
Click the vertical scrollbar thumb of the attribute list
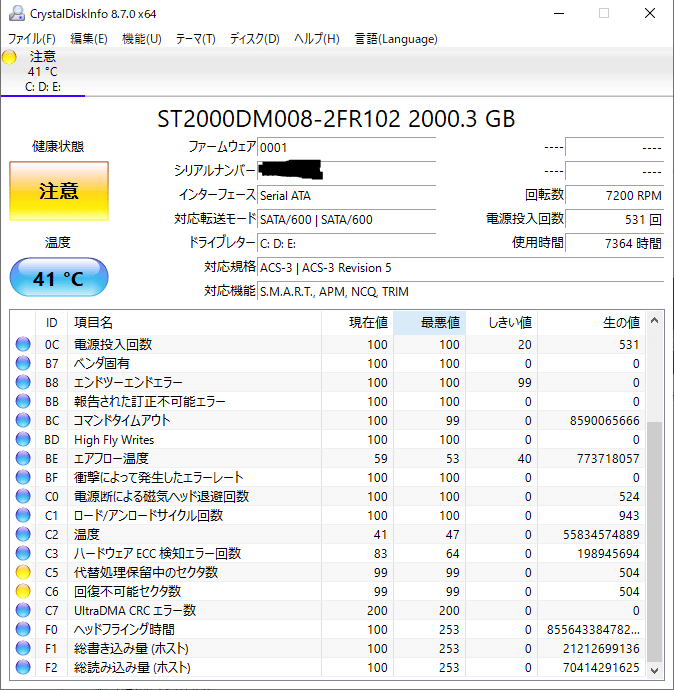(x=654, y=542)
